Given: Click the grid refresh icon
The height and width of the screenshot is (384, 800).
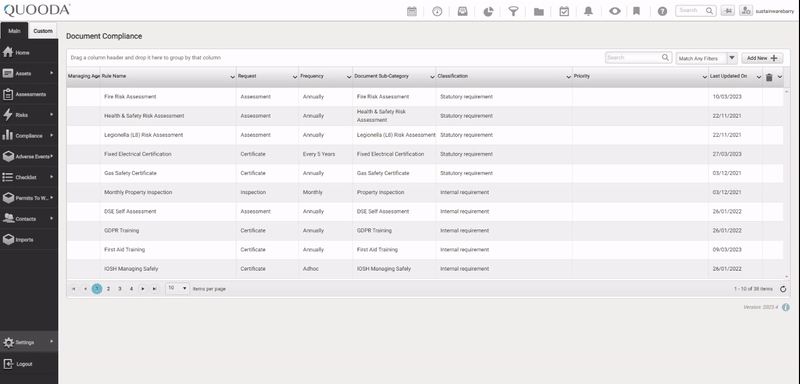Looking at the screenshot, I should tap(783, 289).
